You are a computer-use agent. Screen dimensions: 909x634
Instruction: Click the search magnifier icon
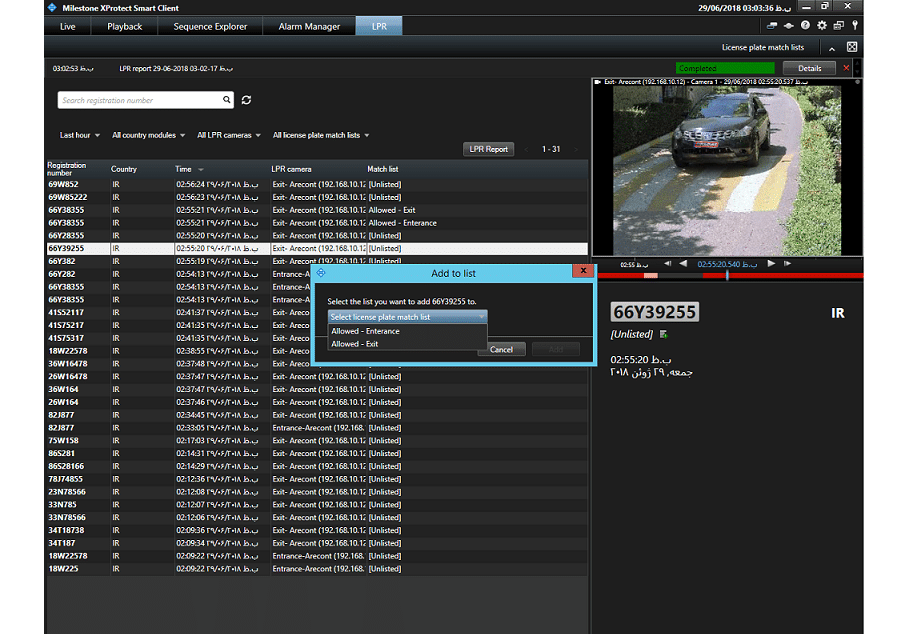tap(226, 100)
